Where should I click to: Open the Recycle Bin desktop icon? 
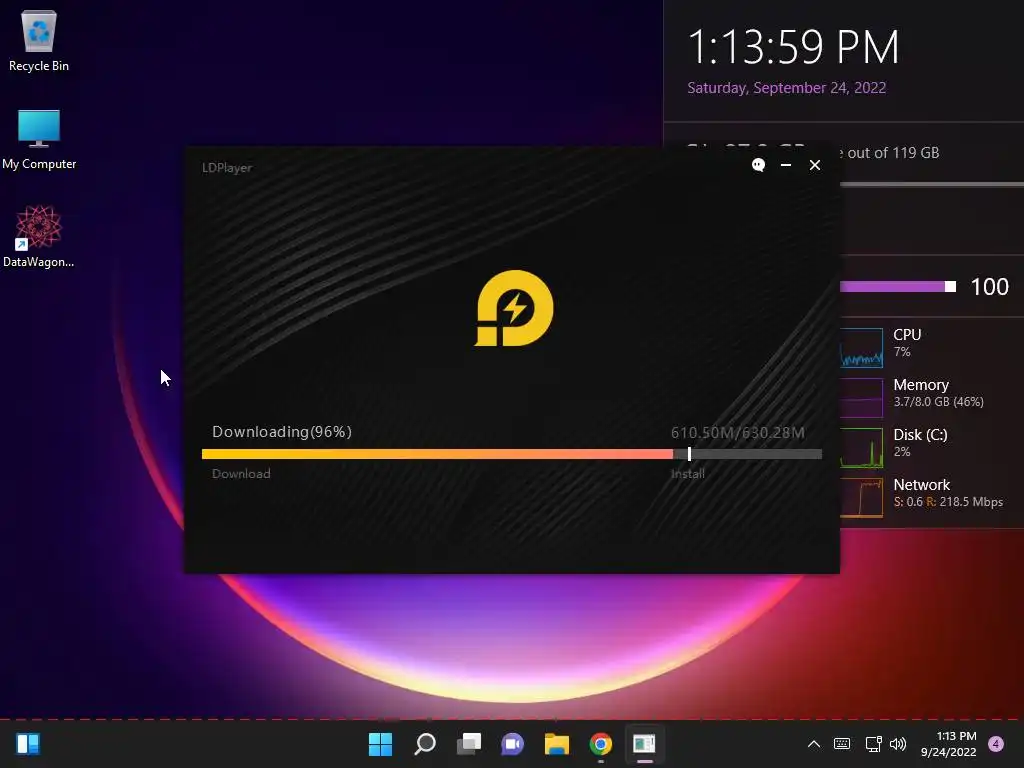coord(39,40)
